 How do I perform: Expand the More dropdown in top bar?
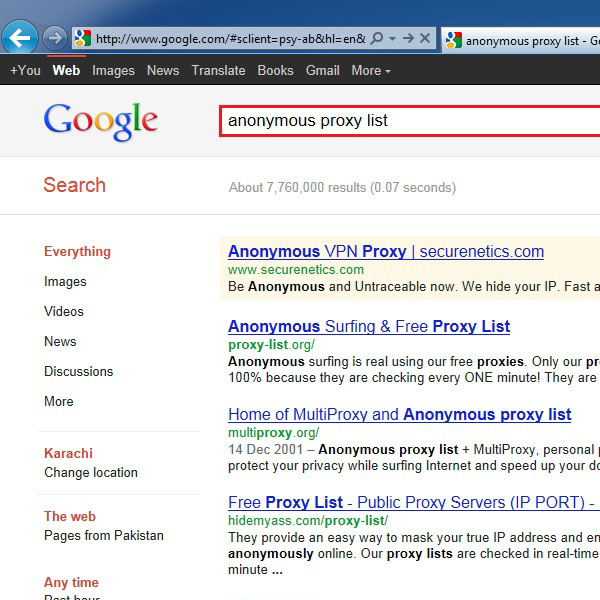371,70
